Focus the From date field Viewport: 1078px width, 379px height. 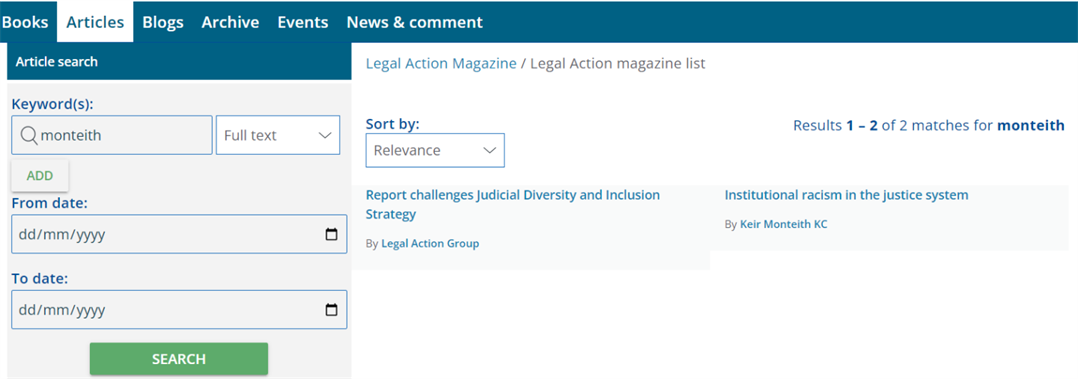[x=179, y=235]
